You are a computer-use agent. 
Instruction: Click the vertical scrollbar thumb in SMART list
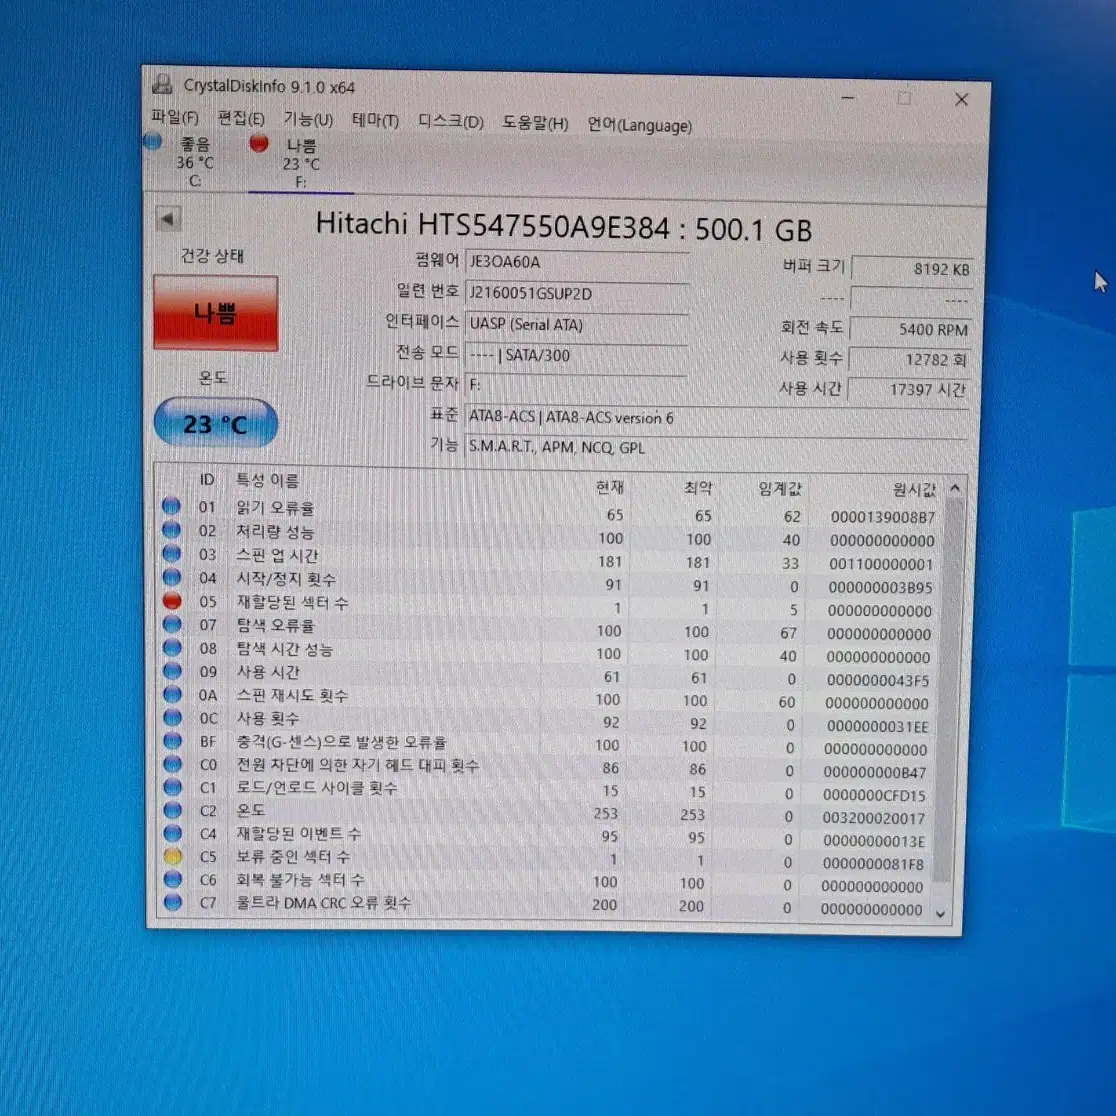tap(947, 690)
